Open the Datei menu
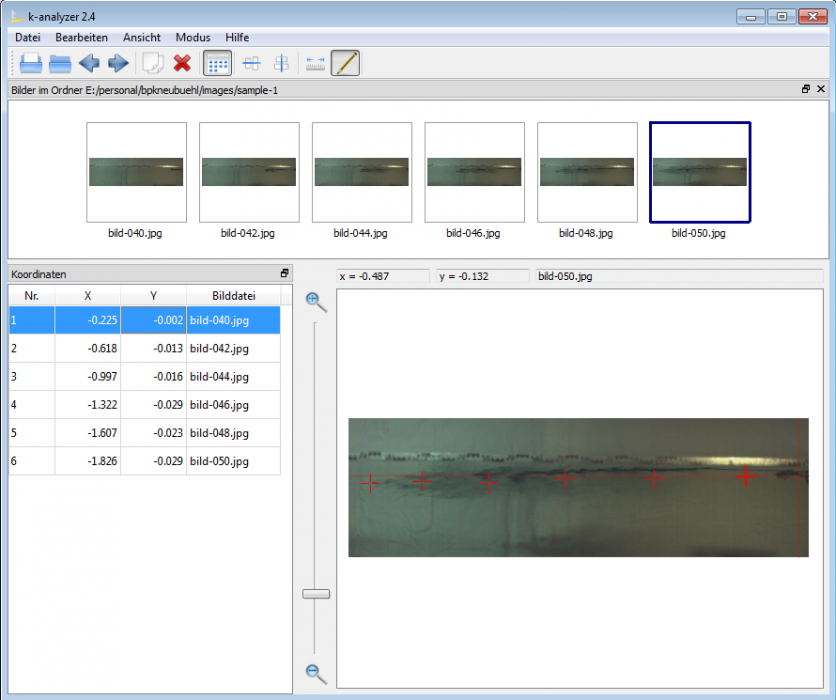The image size is (836, 700). tap(28, 37)
